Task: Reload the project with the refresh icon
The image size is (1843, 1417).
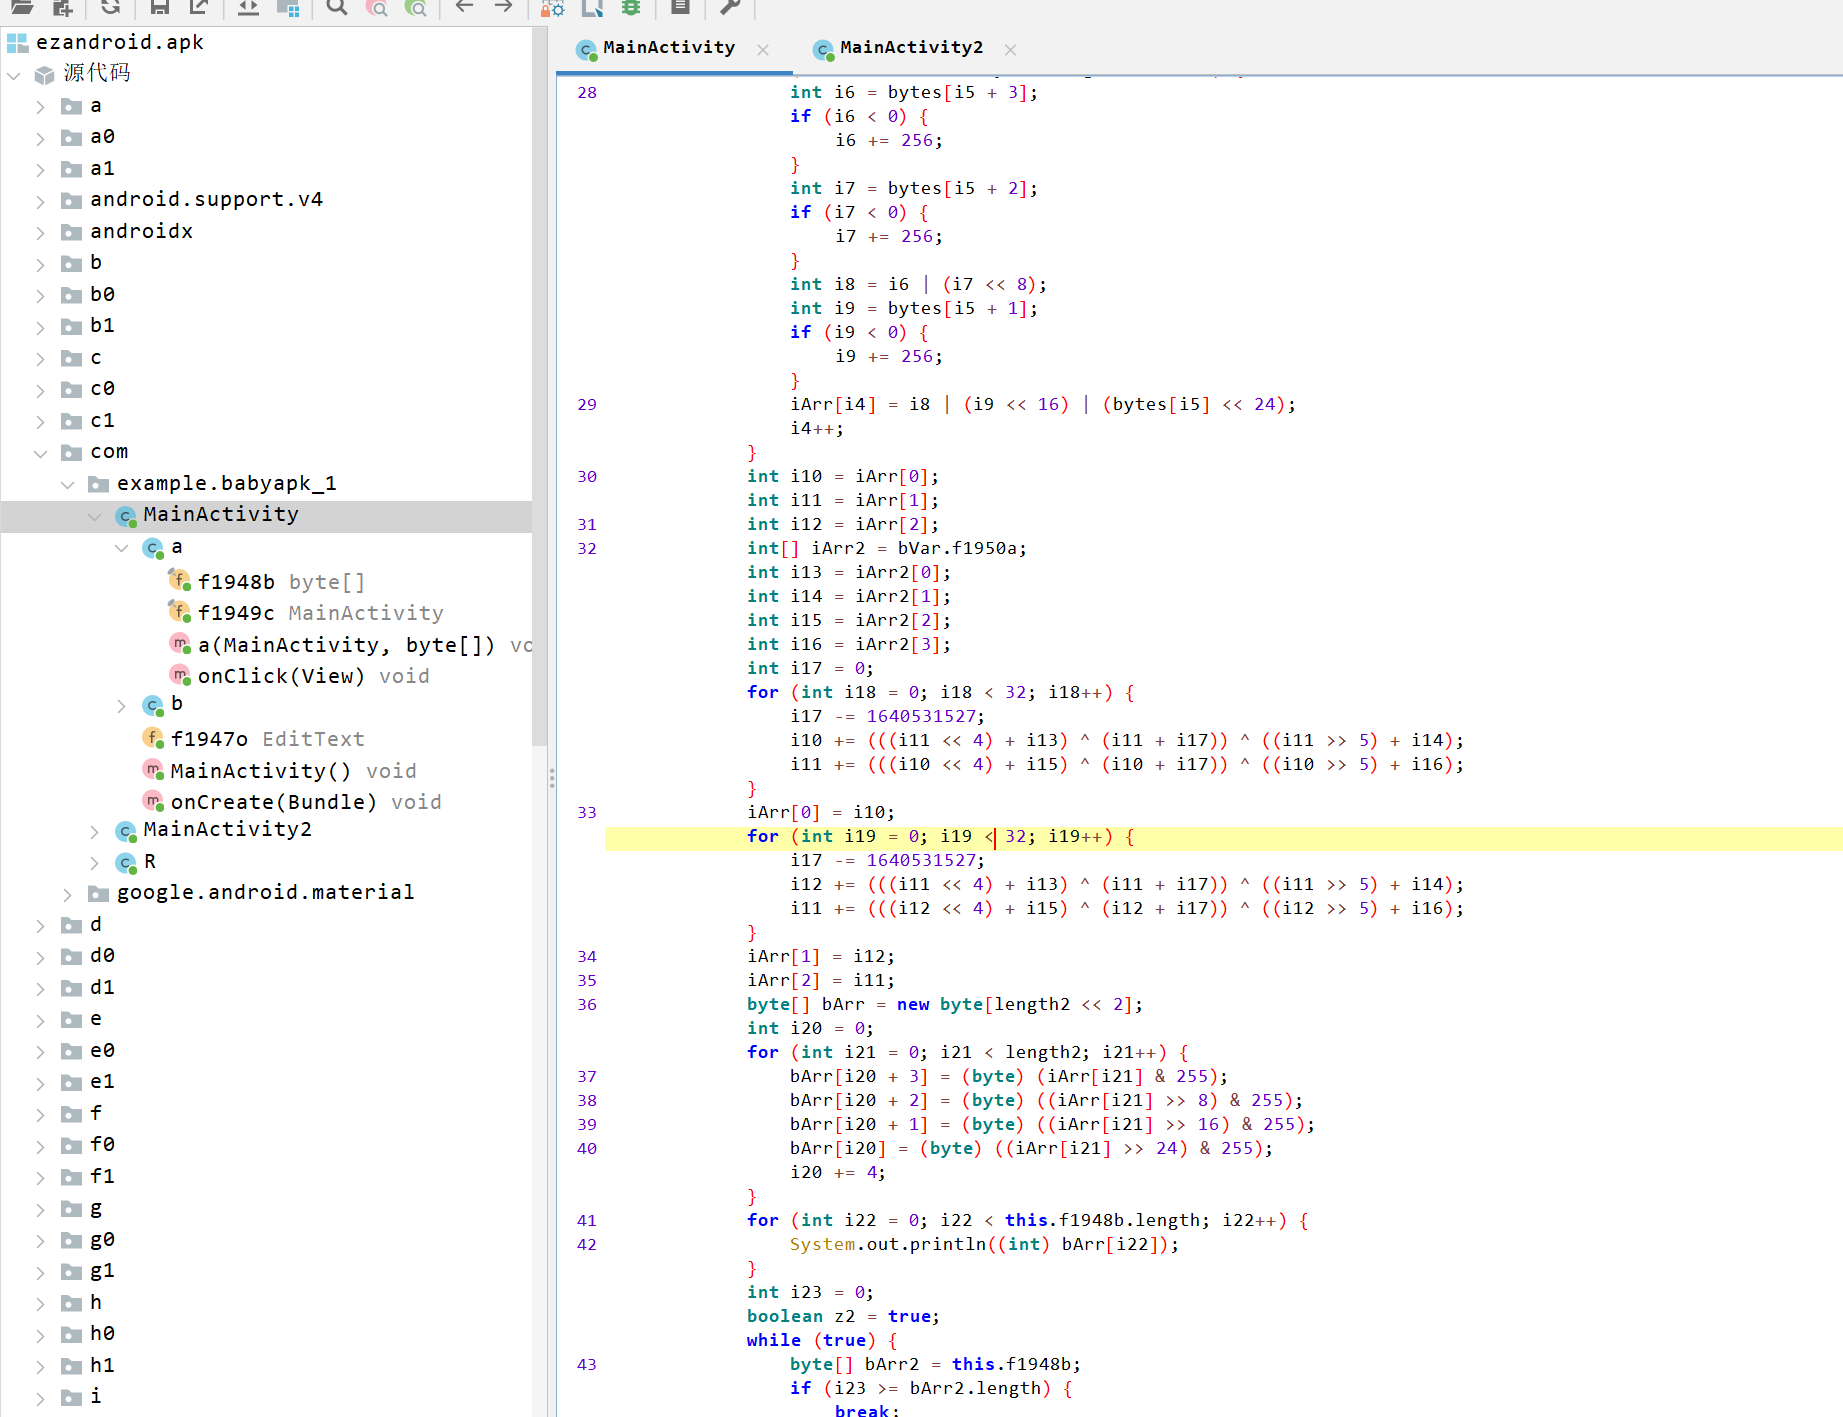Action: click(x=110, y=7)
